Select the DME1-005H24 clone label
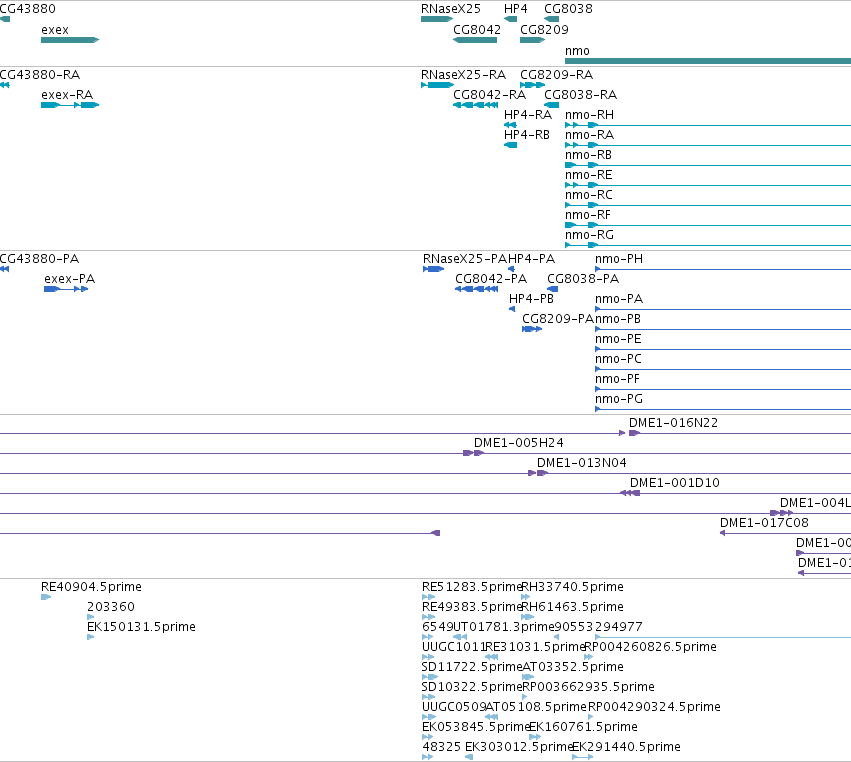 pyautogui.click(x=519, y=442)
